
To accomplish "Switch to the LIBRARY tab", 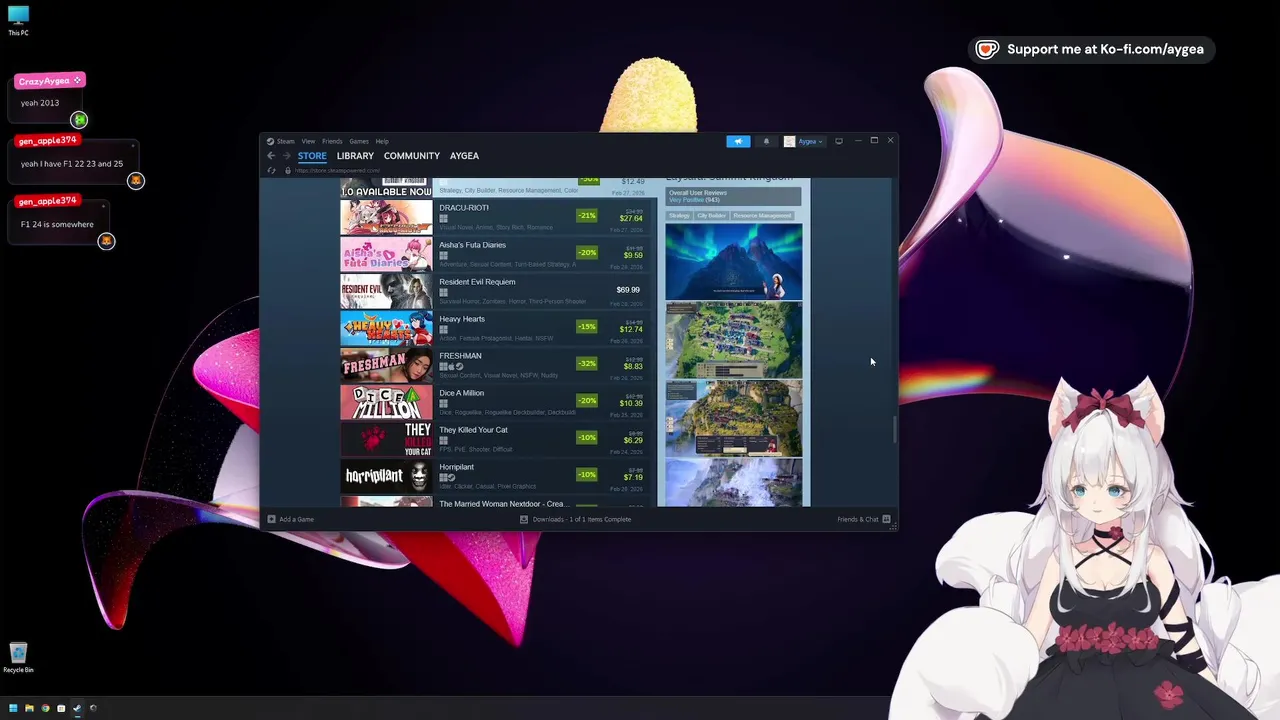I will (x=355, y=156).
